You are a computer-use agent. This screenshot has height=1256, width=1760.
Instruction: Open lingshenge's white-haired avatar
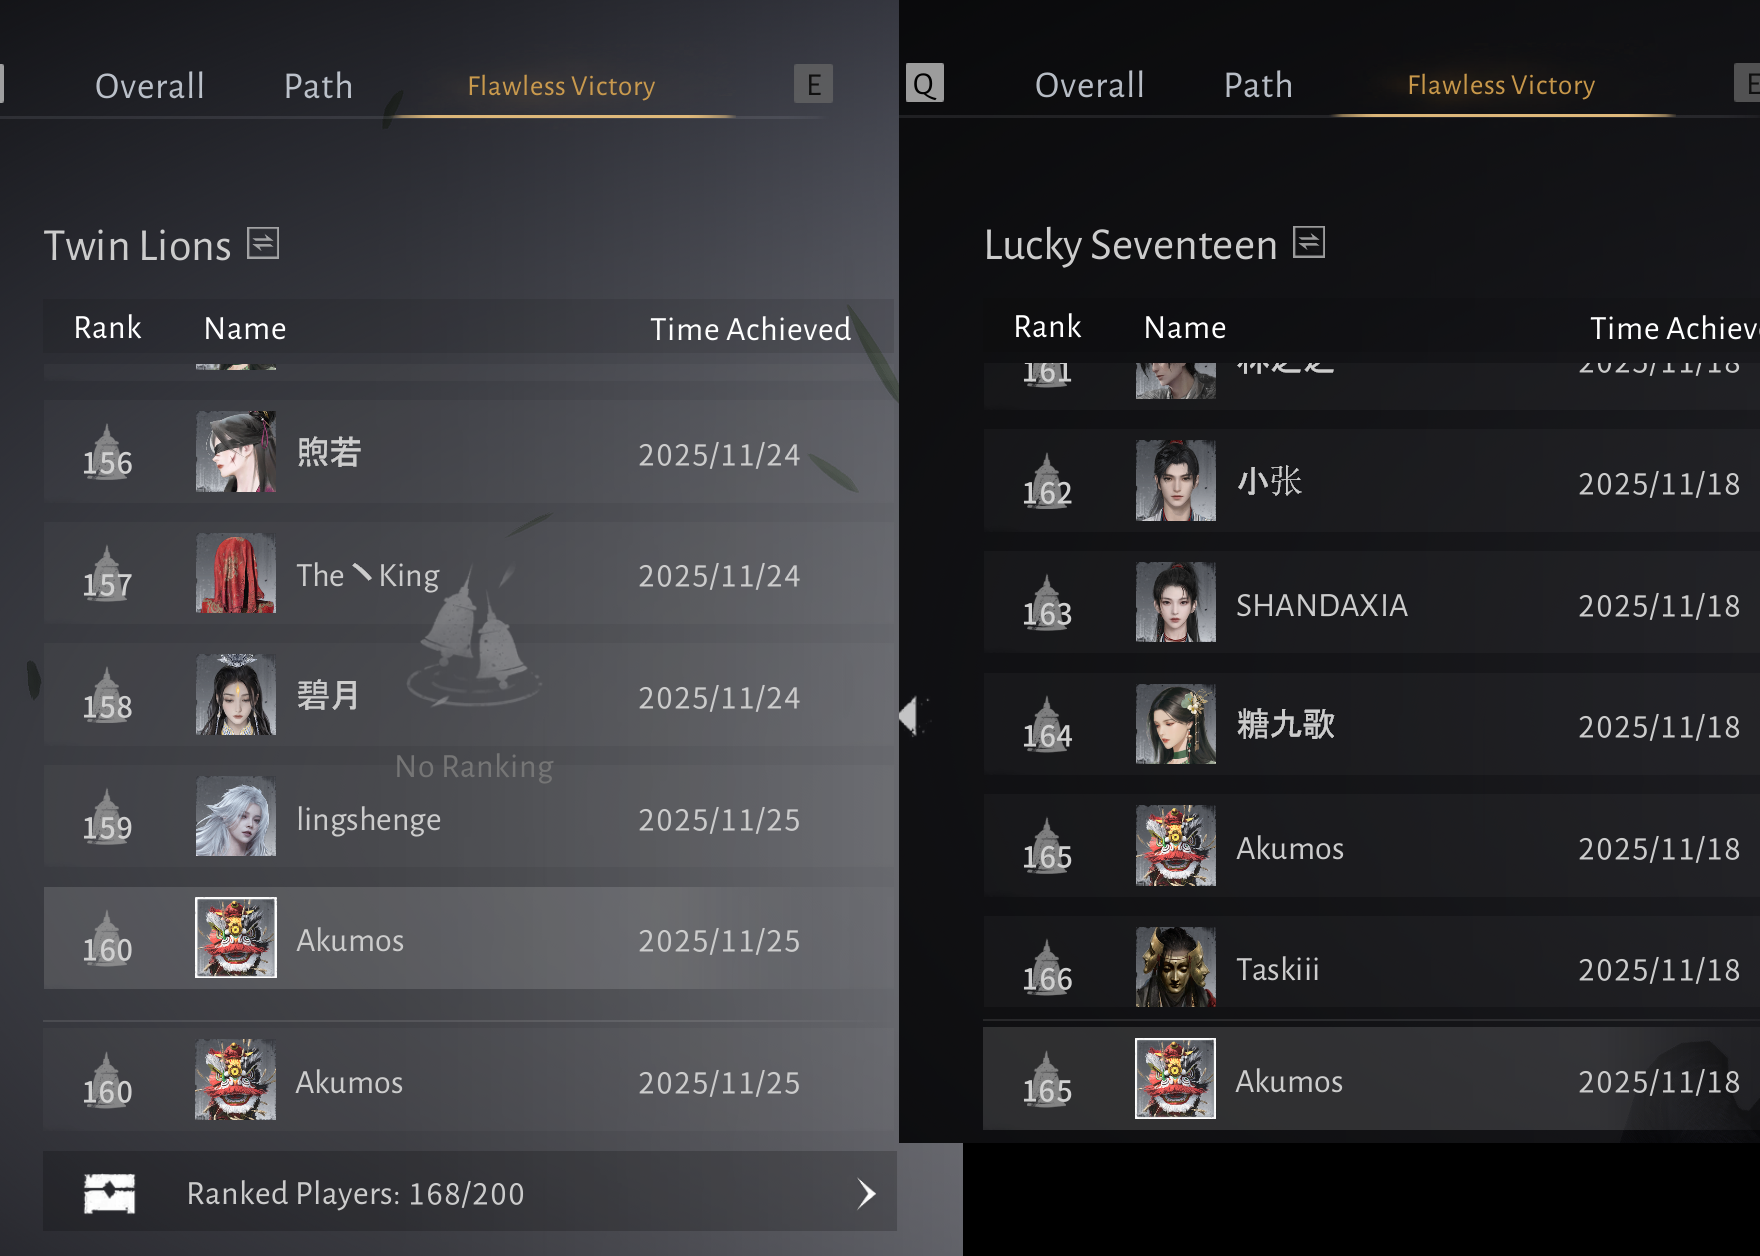tap(236, 816)
